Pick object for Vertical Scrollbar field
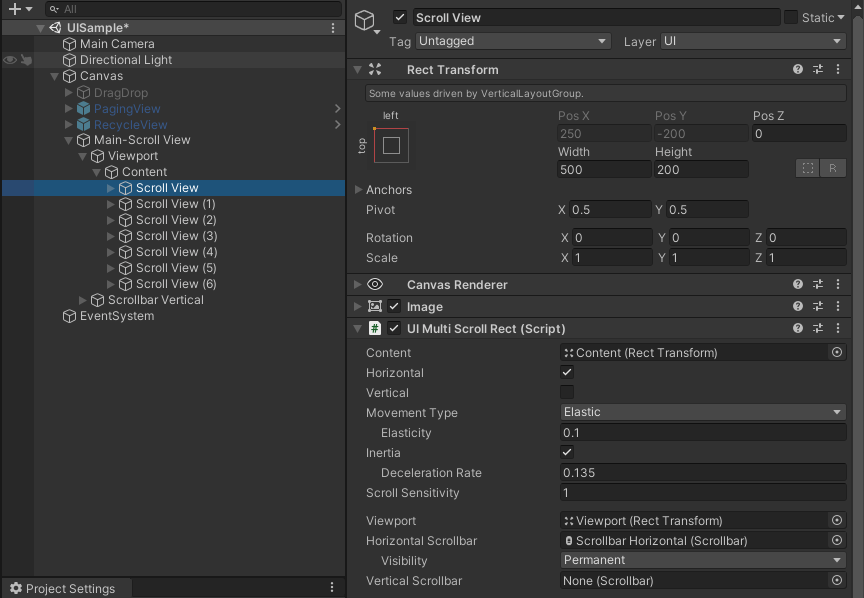 tap(836, 580)
